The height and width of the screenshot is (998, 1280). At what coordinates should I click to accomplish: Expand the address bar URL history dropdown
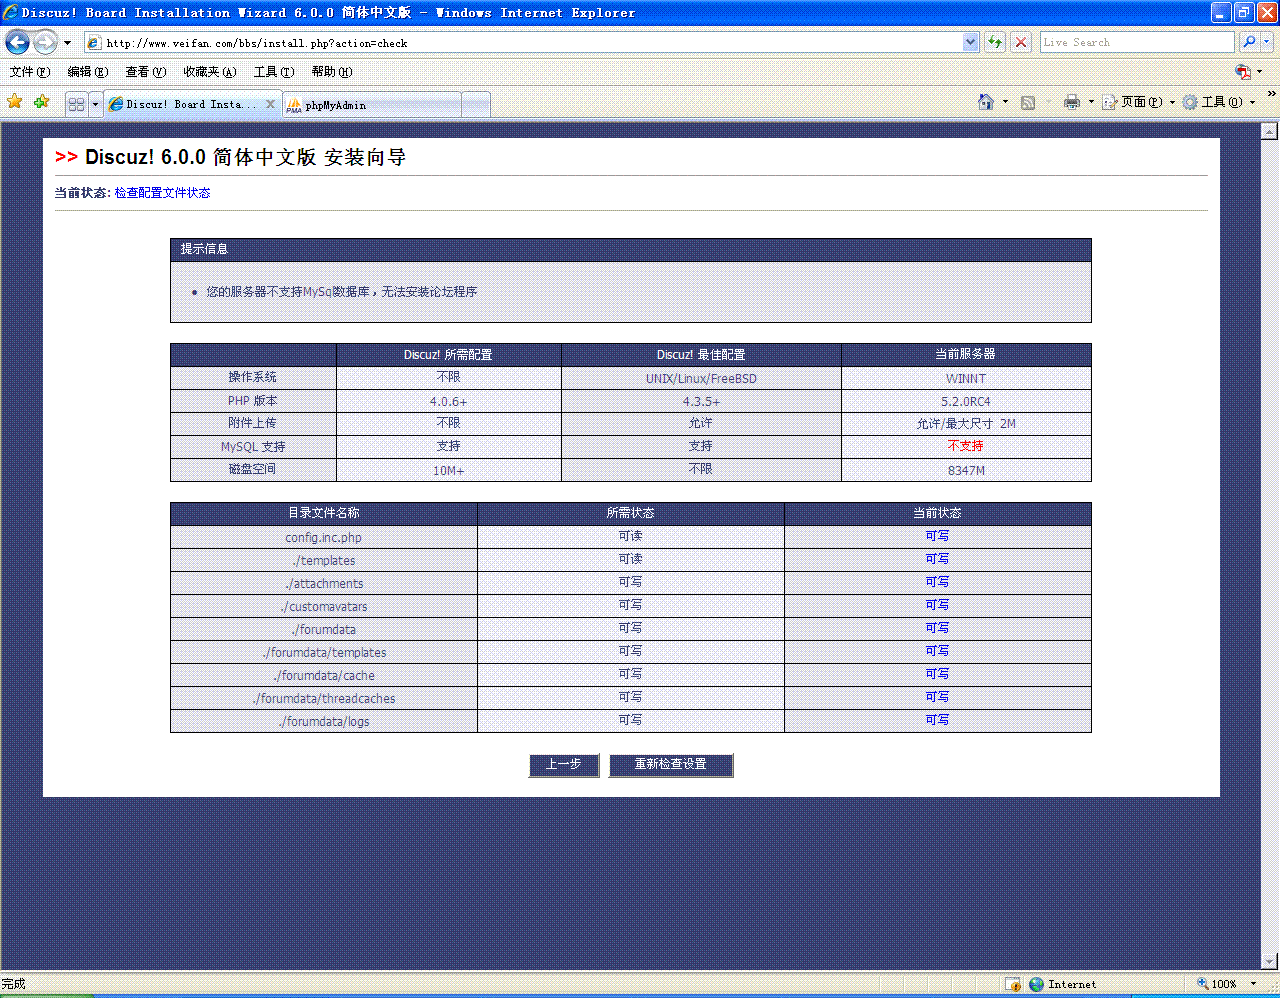970,42
